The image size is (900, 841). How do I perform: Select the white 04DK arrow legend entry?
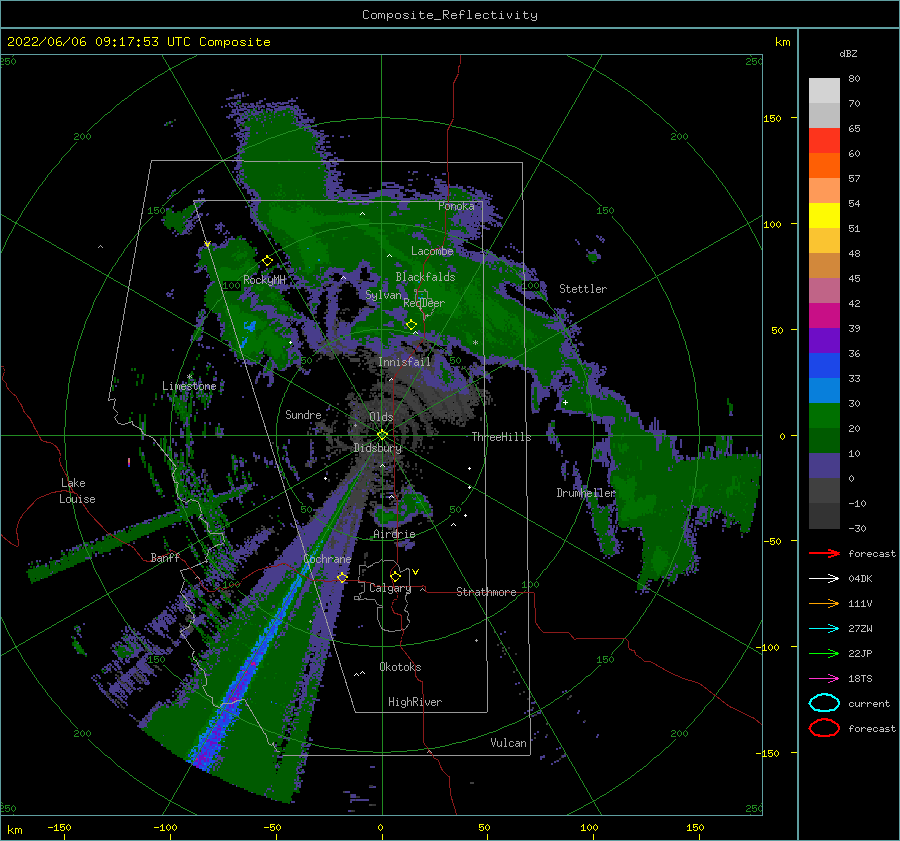[824, 579]
